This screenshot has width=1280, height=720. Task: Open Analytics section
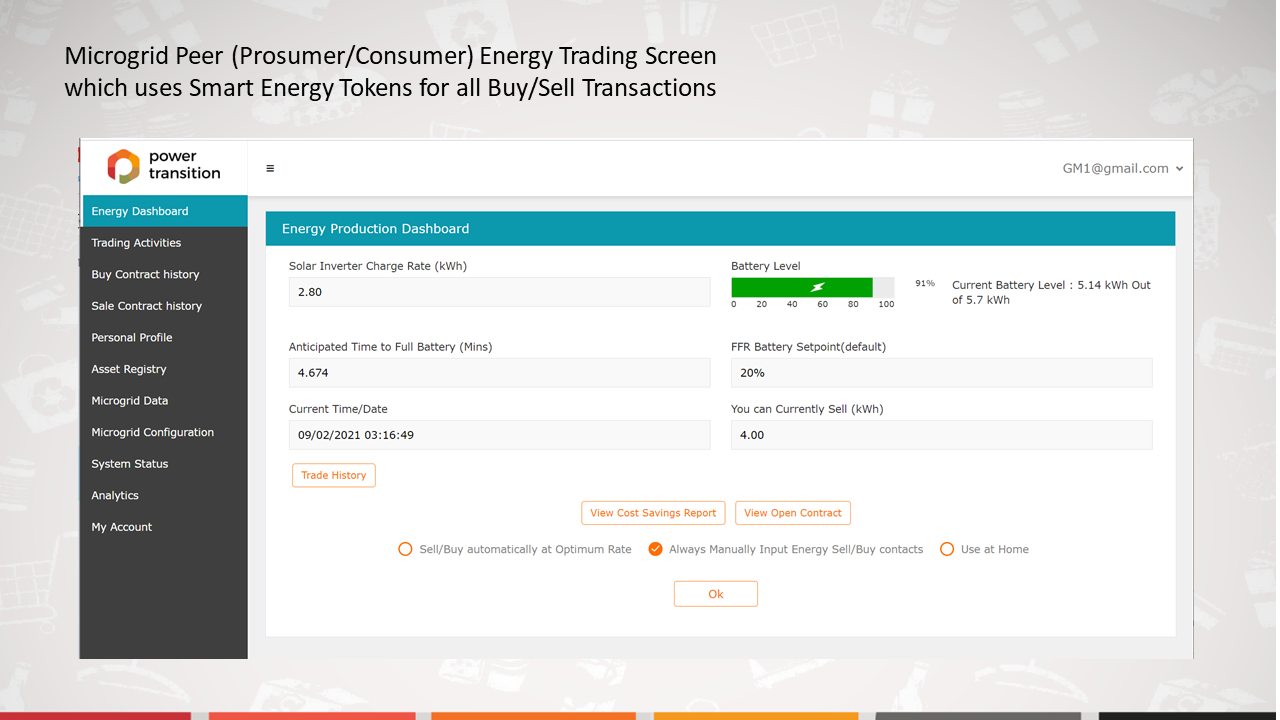click(x=164, y=495)
